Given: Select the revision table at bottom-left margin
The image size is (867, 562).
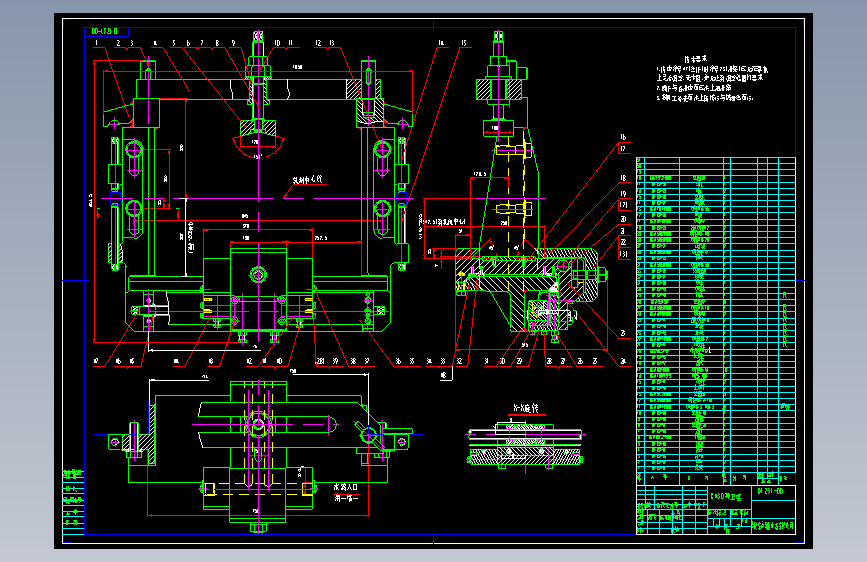Looking at the screenshot, I should (73, 502).
